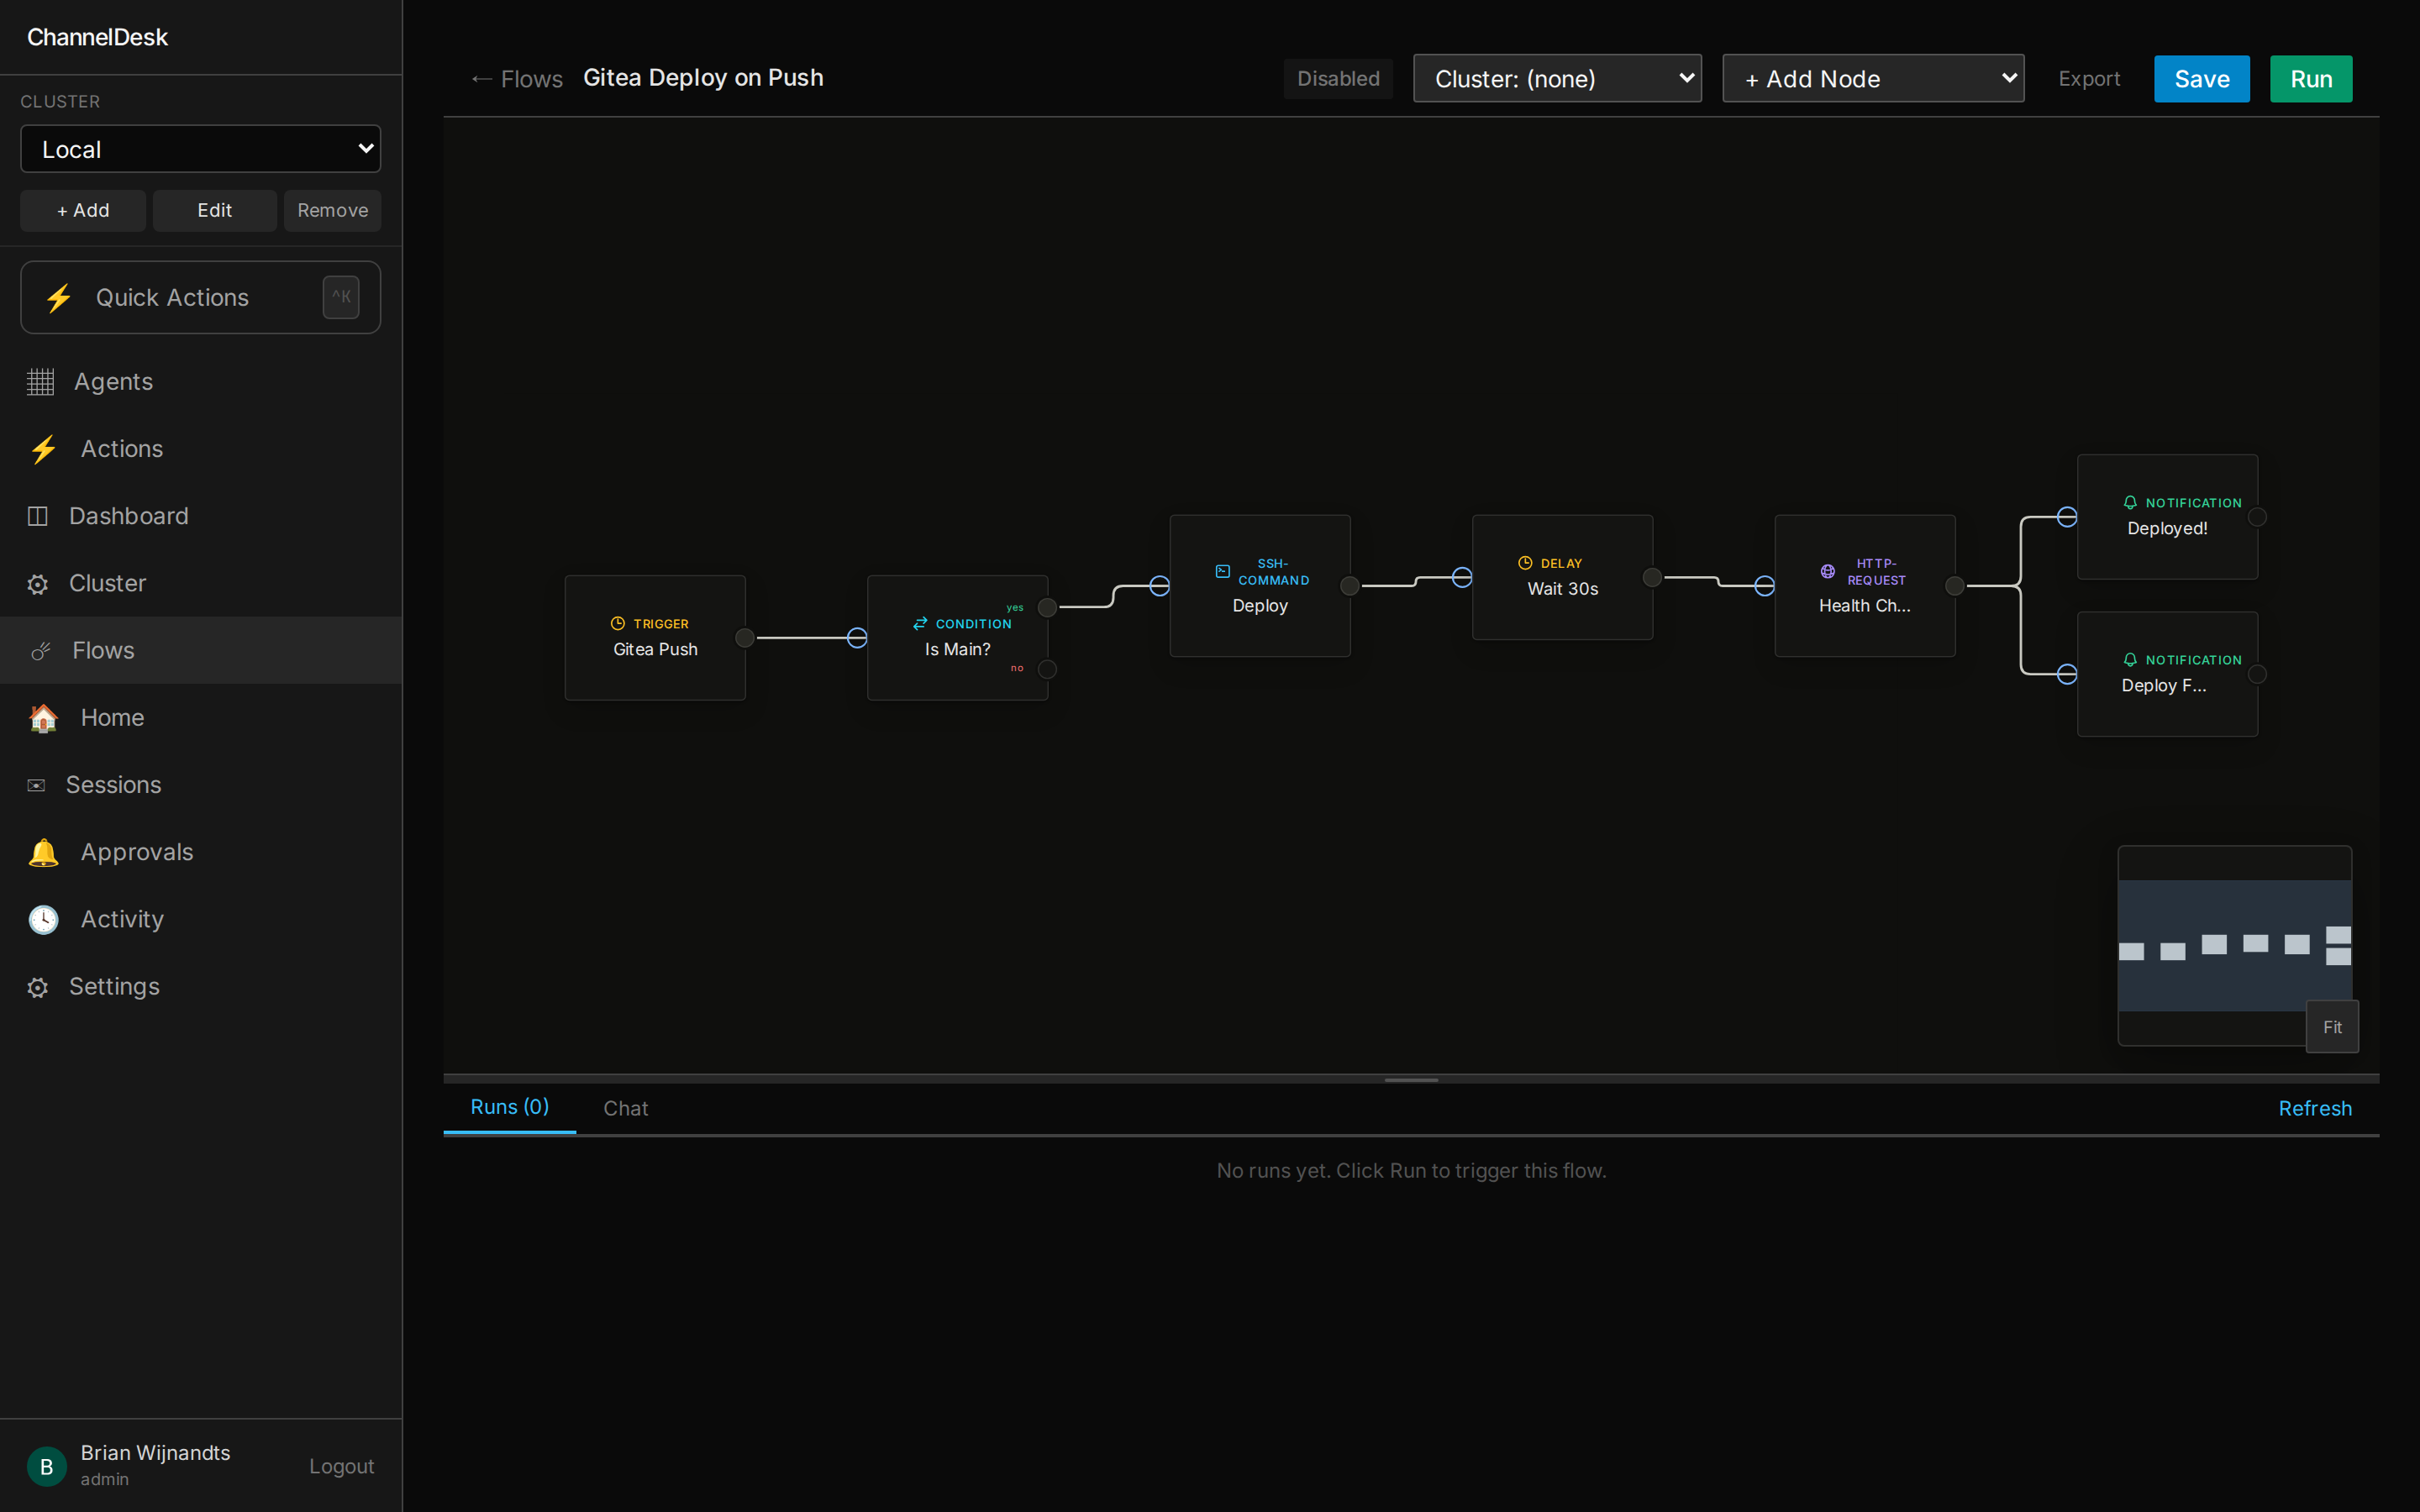Open the Sessions menu item
2420x1512 pixels.
coord(201,785)
